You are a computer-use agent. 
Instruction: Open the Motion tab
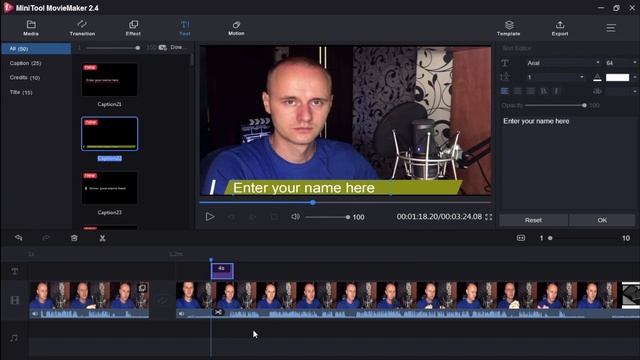pos(236,28)
